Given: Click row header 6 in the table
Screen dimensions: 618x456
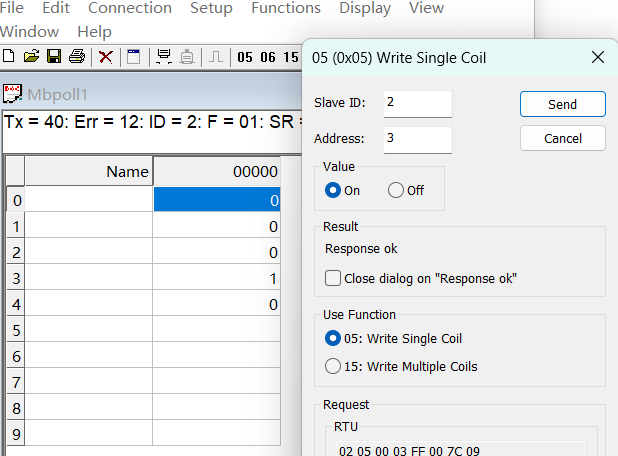Looking at the screenshot, I should (x=16, y=356).
